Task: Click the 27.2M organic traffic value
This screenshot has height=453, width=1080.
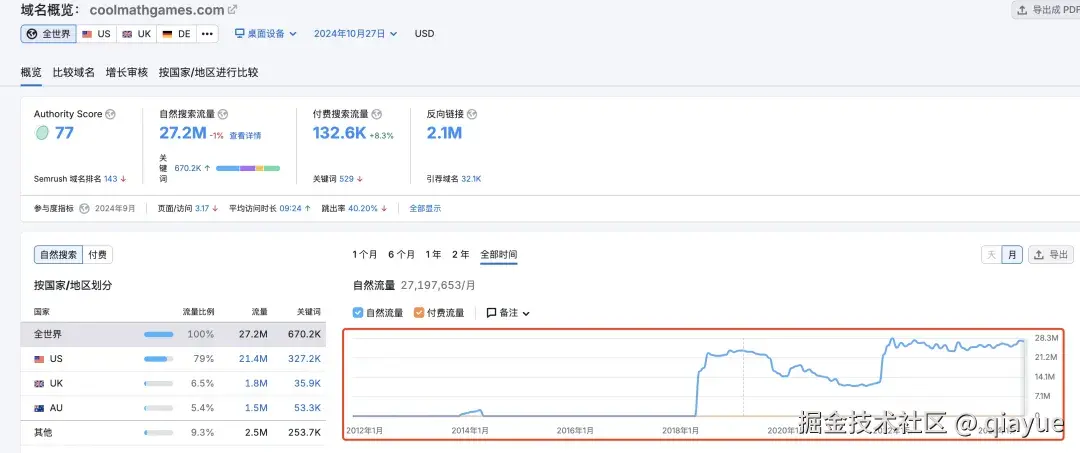Action: [x=183, y=133]
